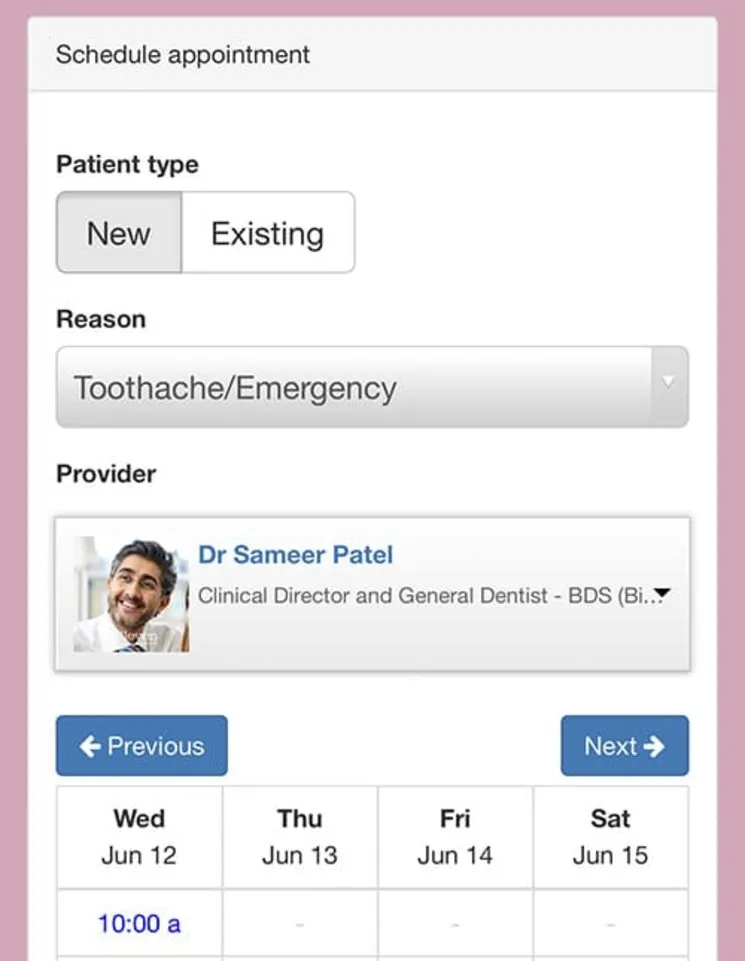Go to the Previous dates
The image size is (745, 961).
click(x=142, y=746)
